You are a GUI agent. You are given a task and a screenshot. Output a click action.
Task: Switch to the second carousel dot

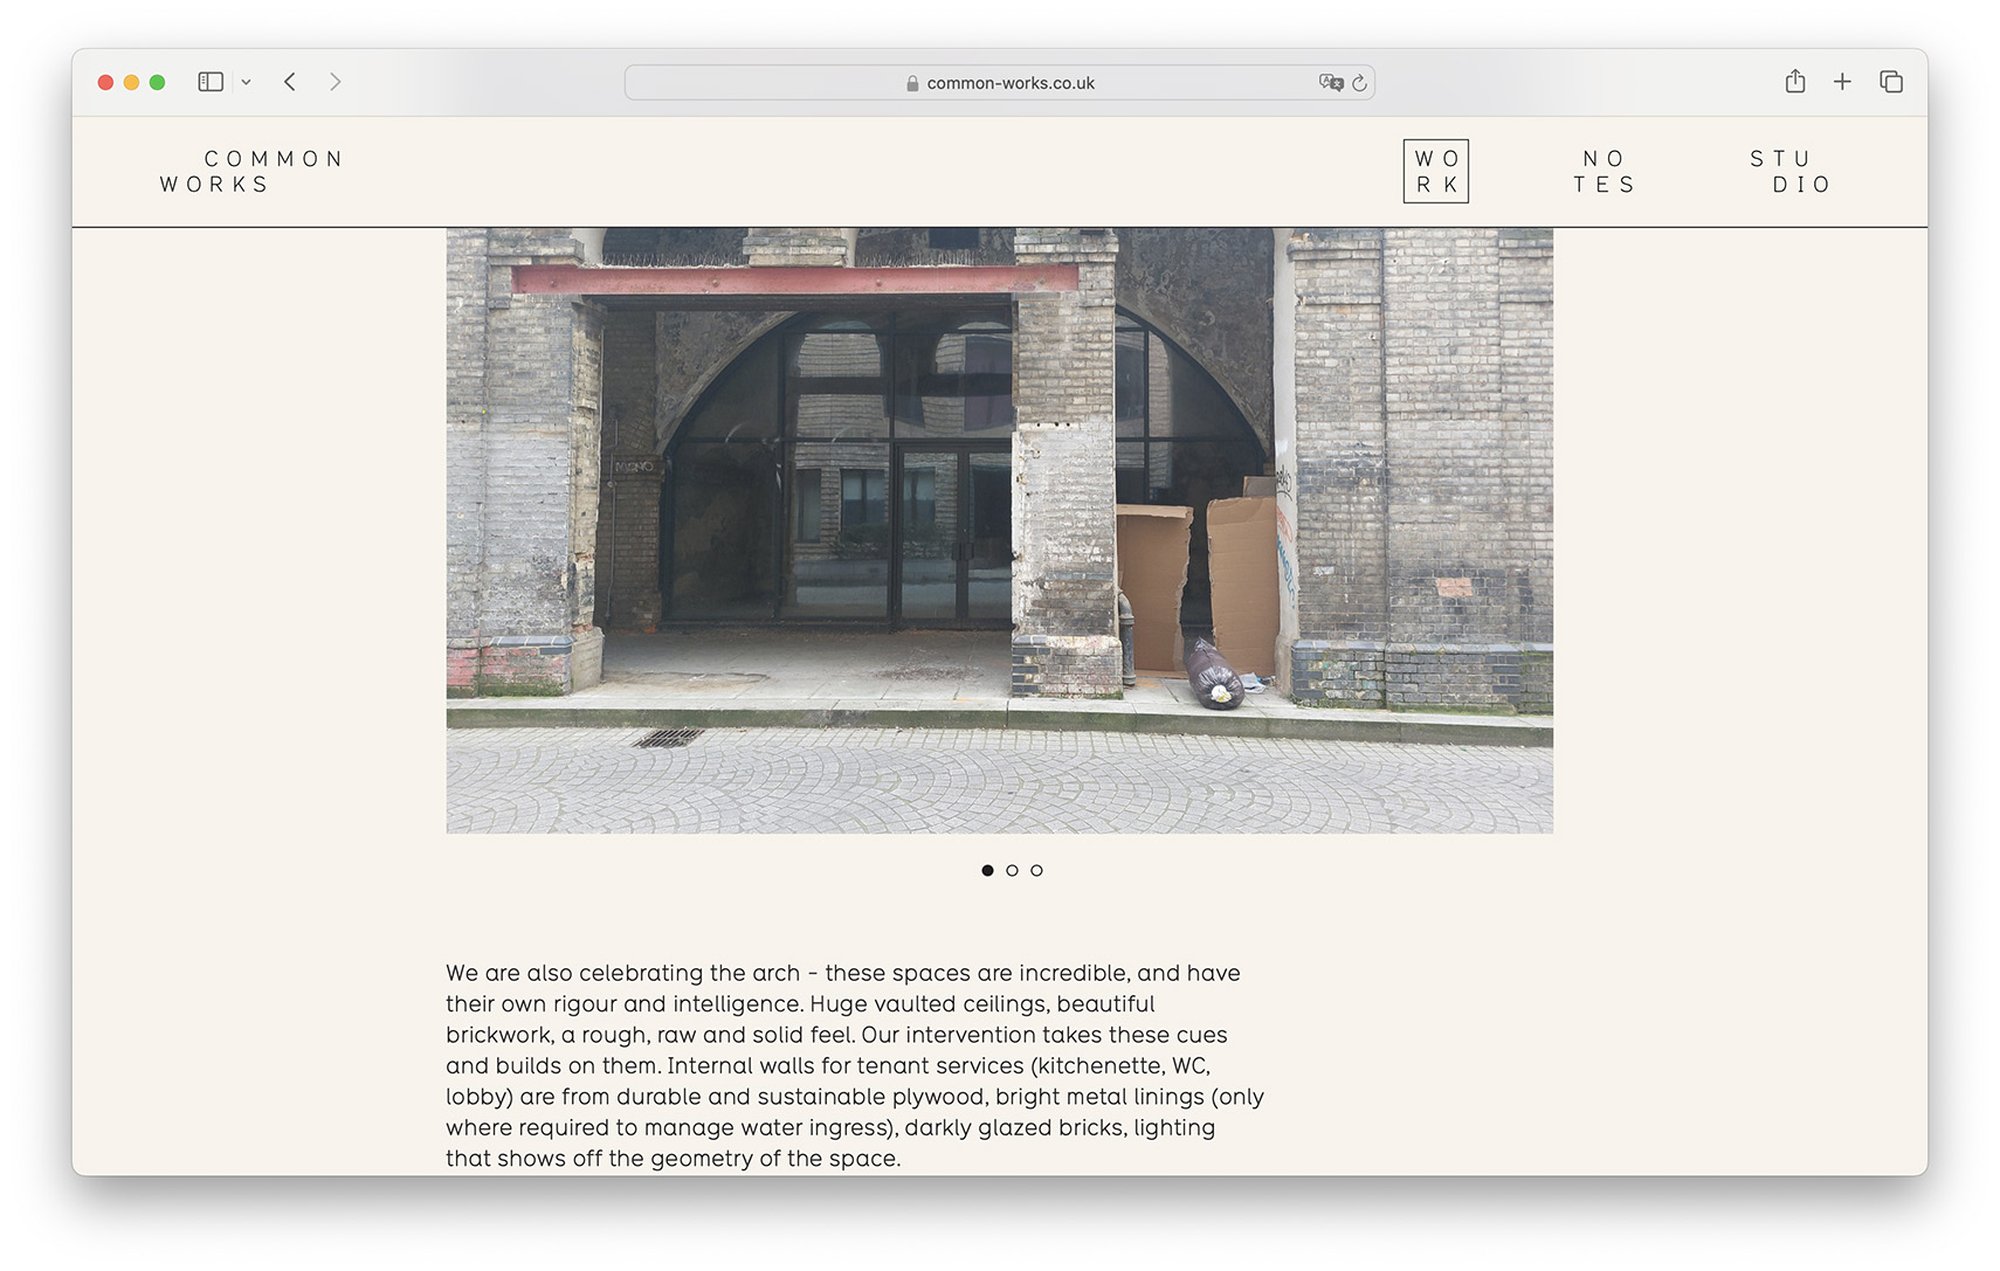(x=1012, y=871)
